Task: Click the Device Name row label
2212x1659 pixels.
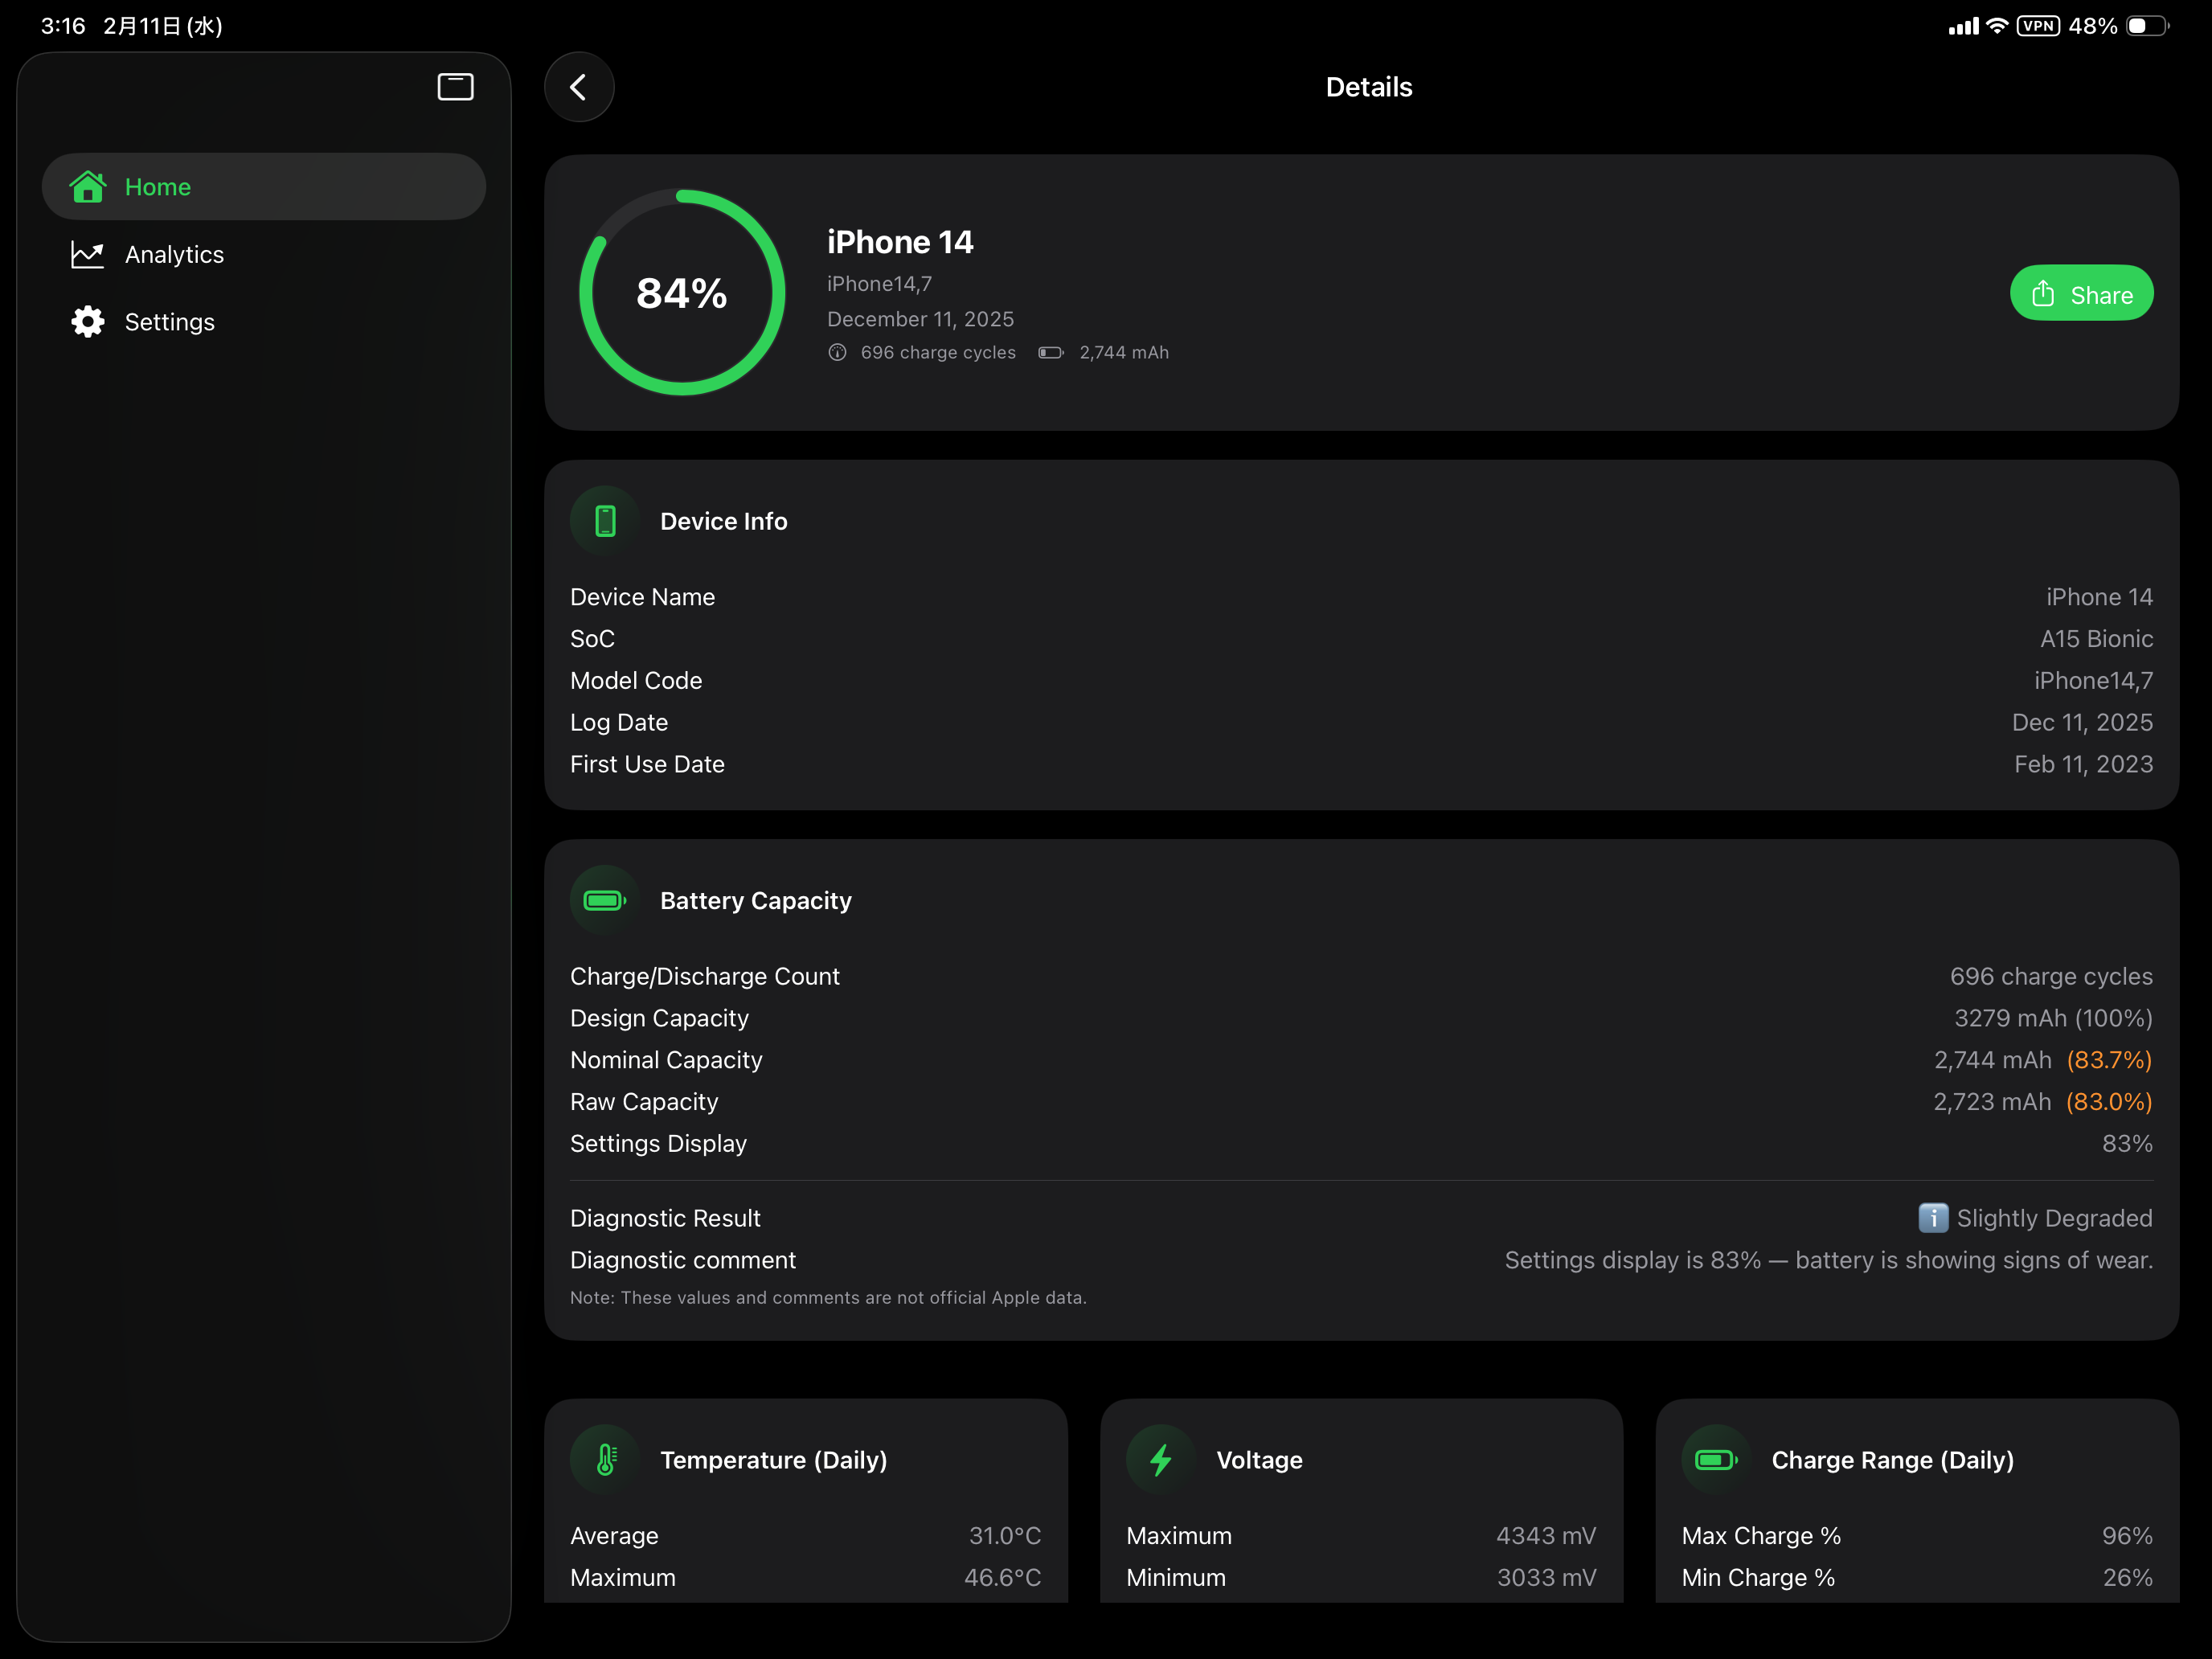Action: [642, 597]
